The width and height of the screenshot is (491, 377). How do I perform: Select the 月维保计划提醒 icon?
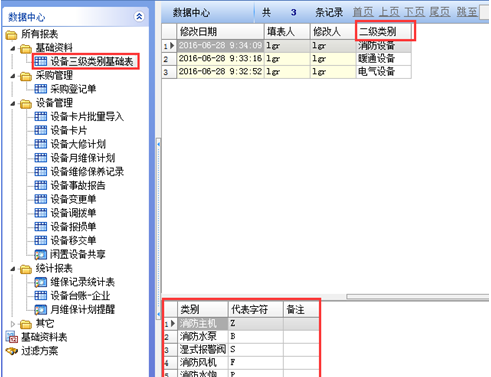tap(41, 310)
